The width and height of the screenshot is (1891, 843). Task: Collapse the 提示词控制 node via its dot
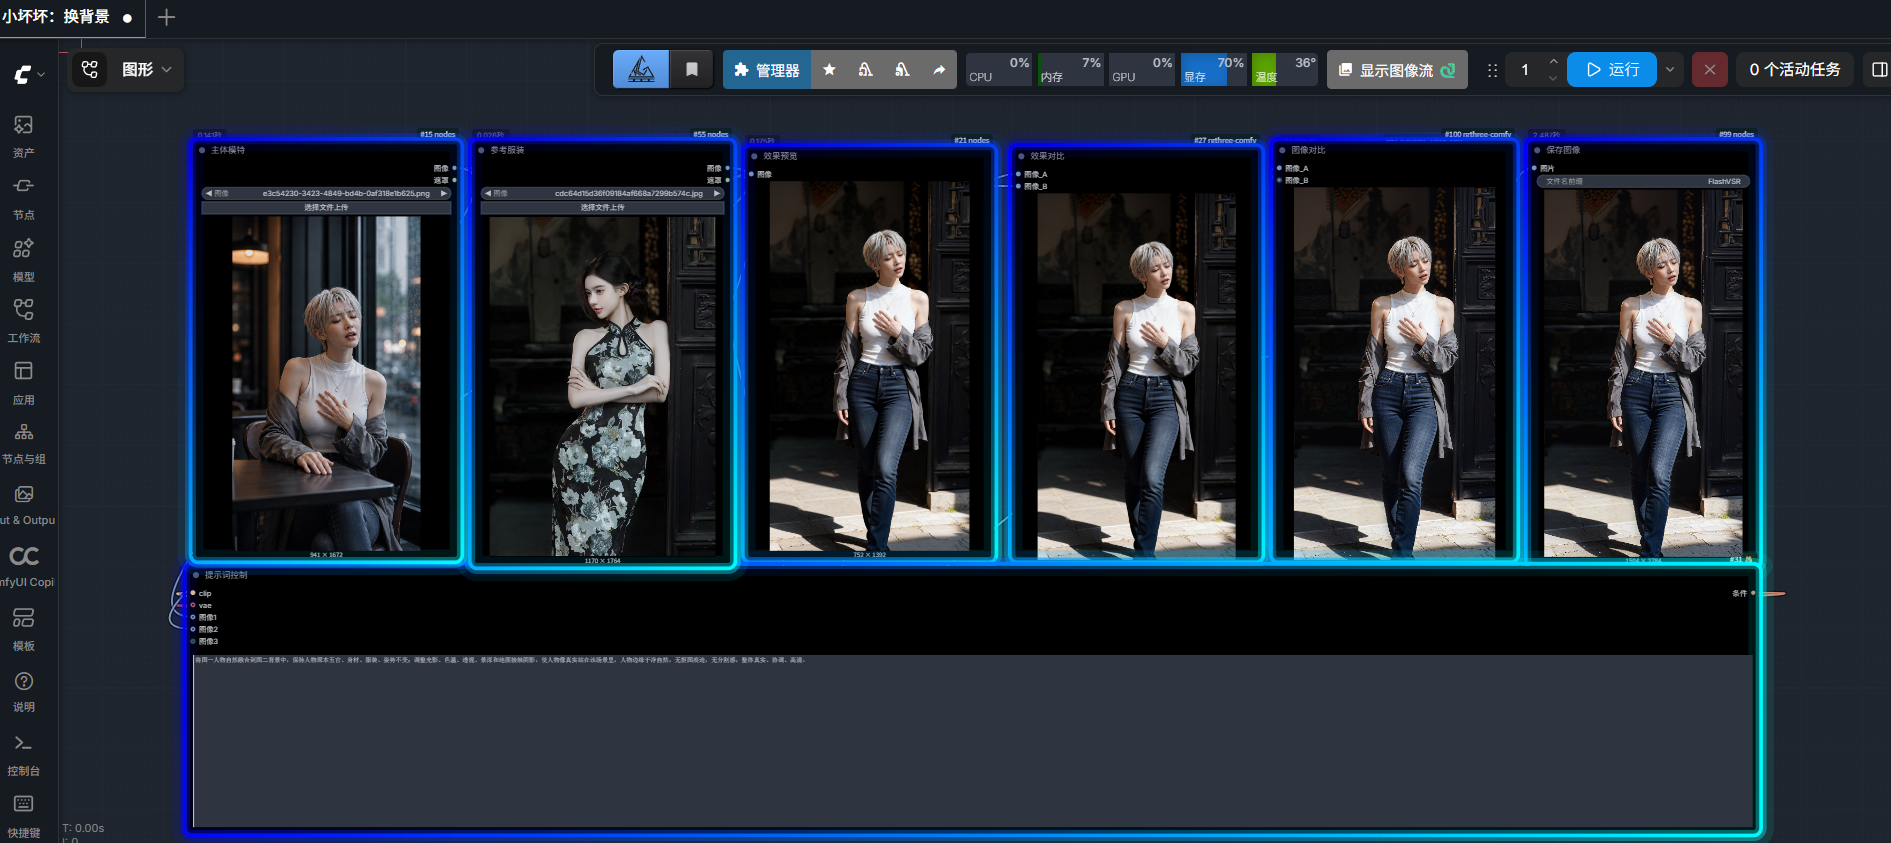tap(196, 576)
